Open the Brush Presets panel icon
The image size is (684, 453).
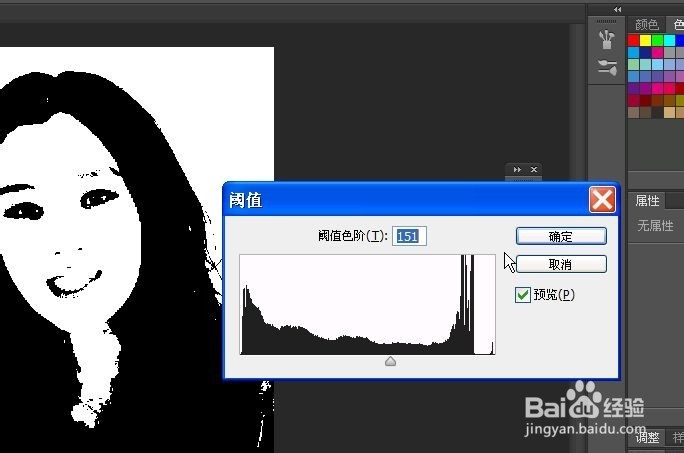[x=606, y=39]
